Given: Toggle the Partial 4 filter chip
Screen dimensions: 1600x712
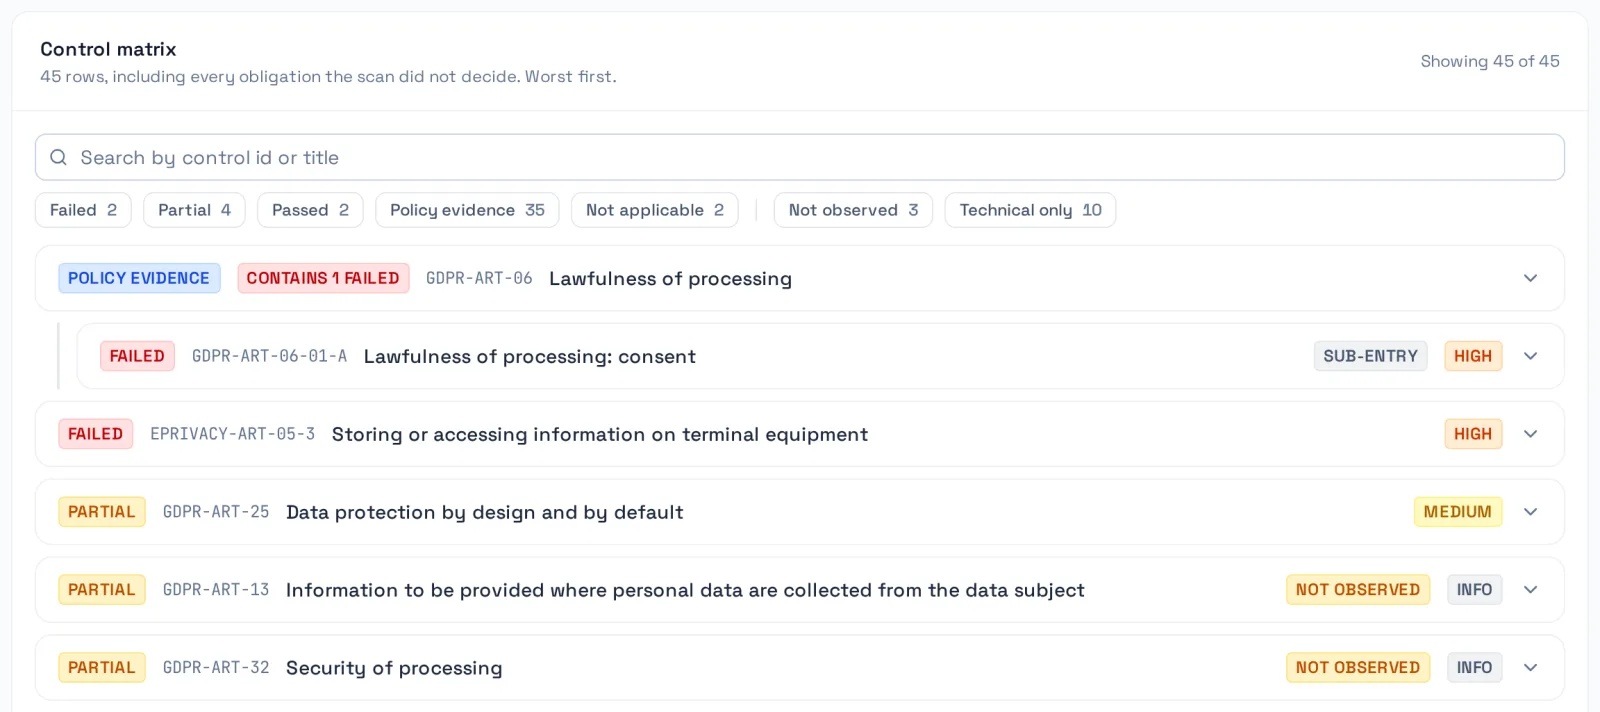Looking at the screenshot, I should (194, 210).
